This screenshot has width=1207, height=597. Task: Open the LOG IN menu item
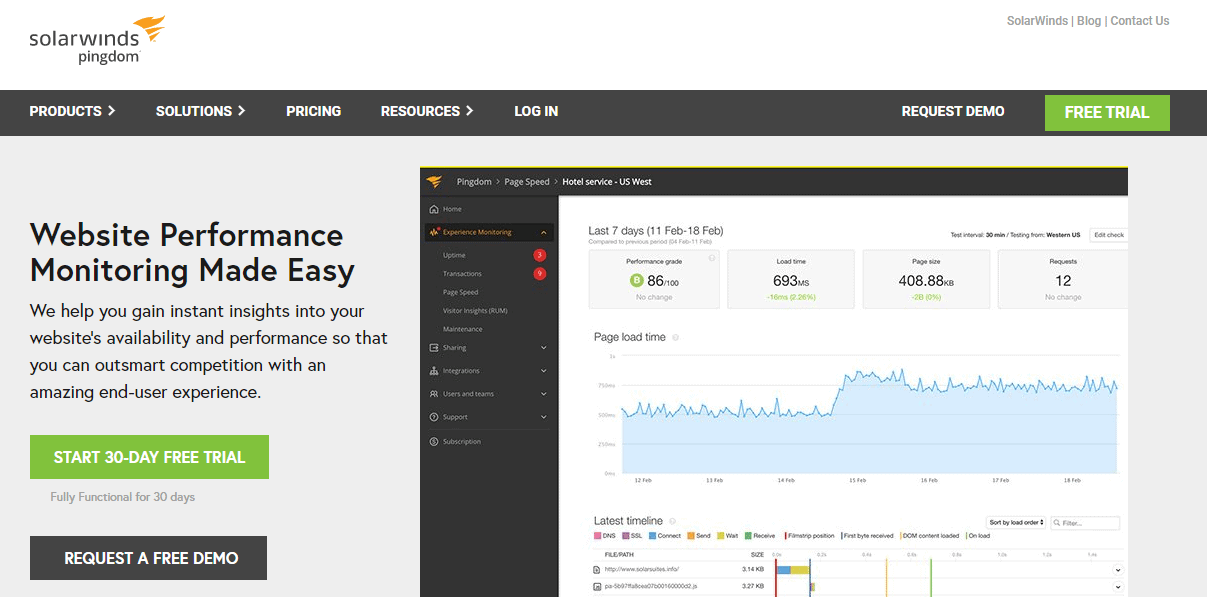[536, 111]
